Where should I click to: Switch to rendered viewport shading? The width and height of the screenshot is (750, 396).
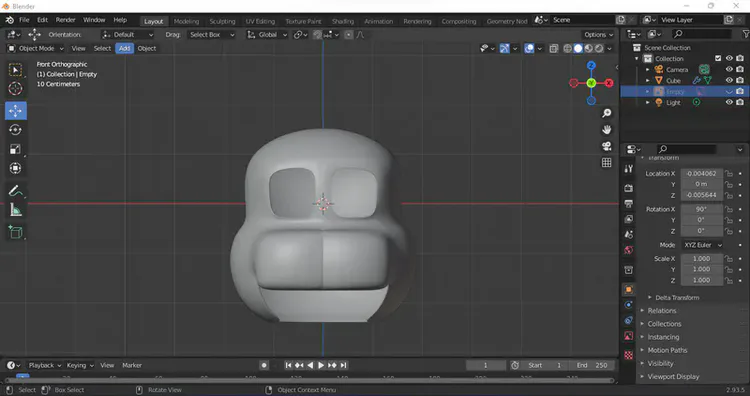point(599,48)
